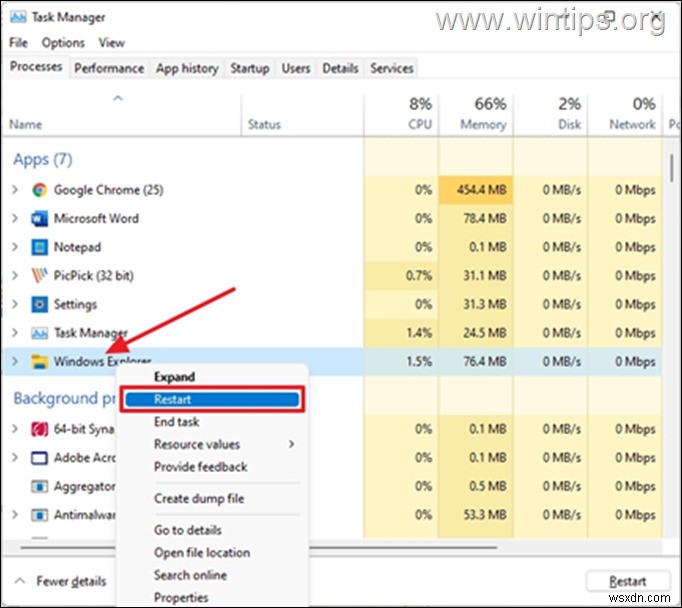Expand the Task Manager process group
This screenshot has height=608, width=682.
(15, 333)
